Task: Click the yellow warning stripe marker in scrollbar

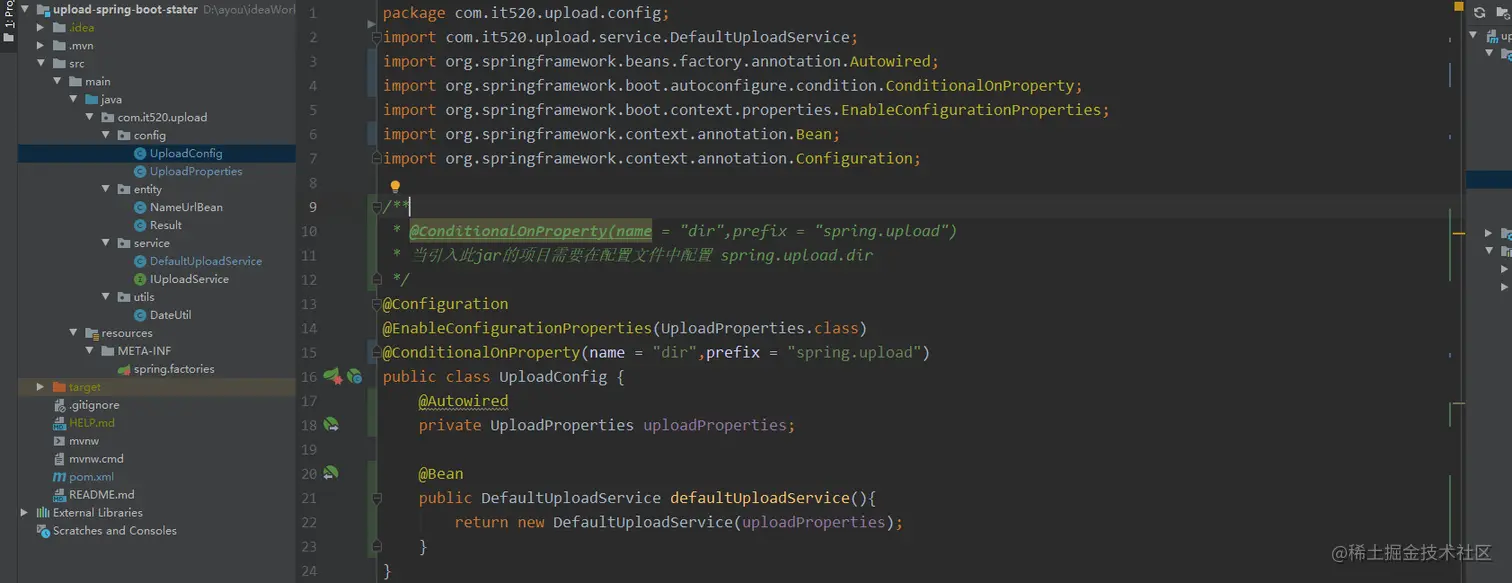Action: pyautogui.click(x=1459, y=232)
